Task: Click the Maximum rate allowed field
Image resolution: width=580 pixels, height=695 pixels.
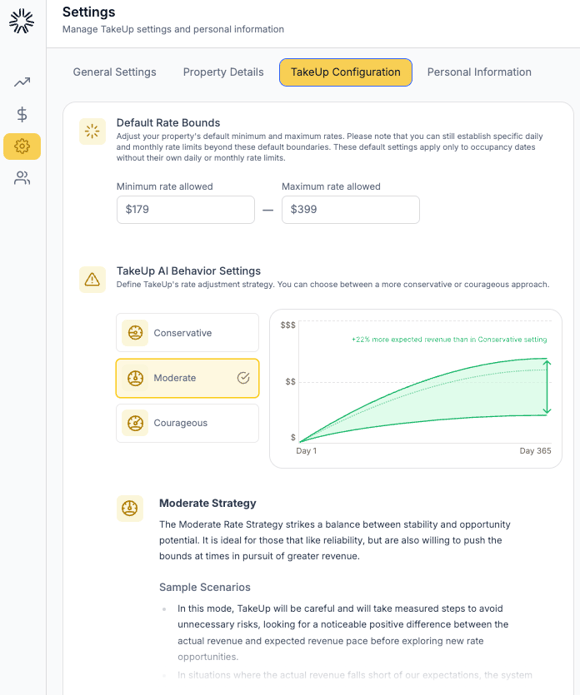Action: [350, 210]
